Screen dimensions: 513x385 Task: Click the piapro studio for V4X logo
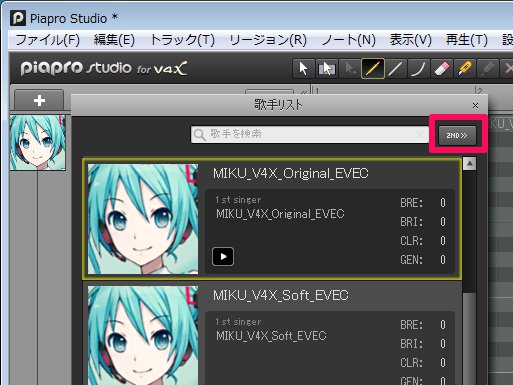[x=104, y=68]
